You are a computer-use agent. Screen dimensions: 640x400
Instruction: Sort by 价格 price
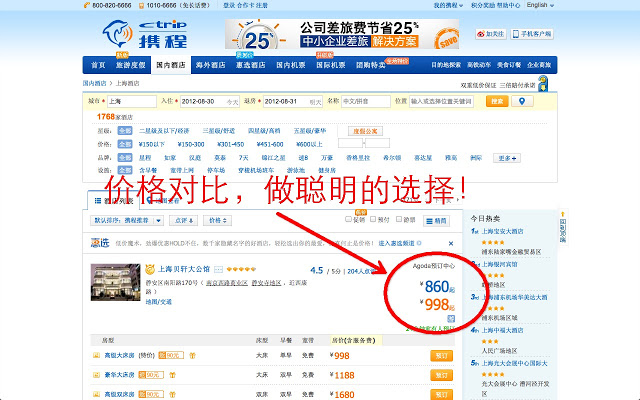pos(218,220)
